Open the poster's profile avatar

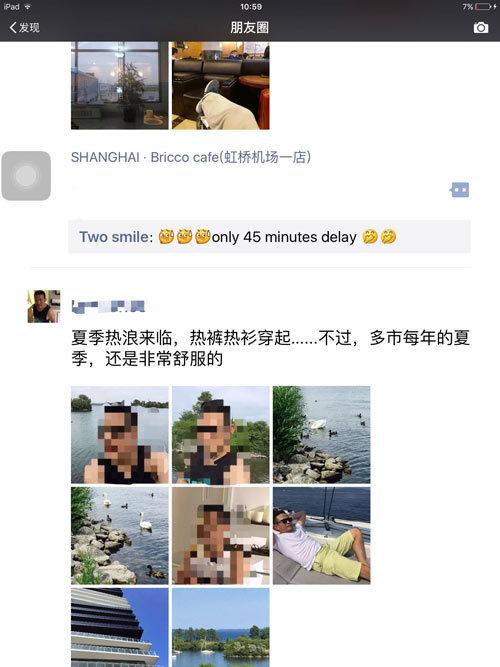44,306
